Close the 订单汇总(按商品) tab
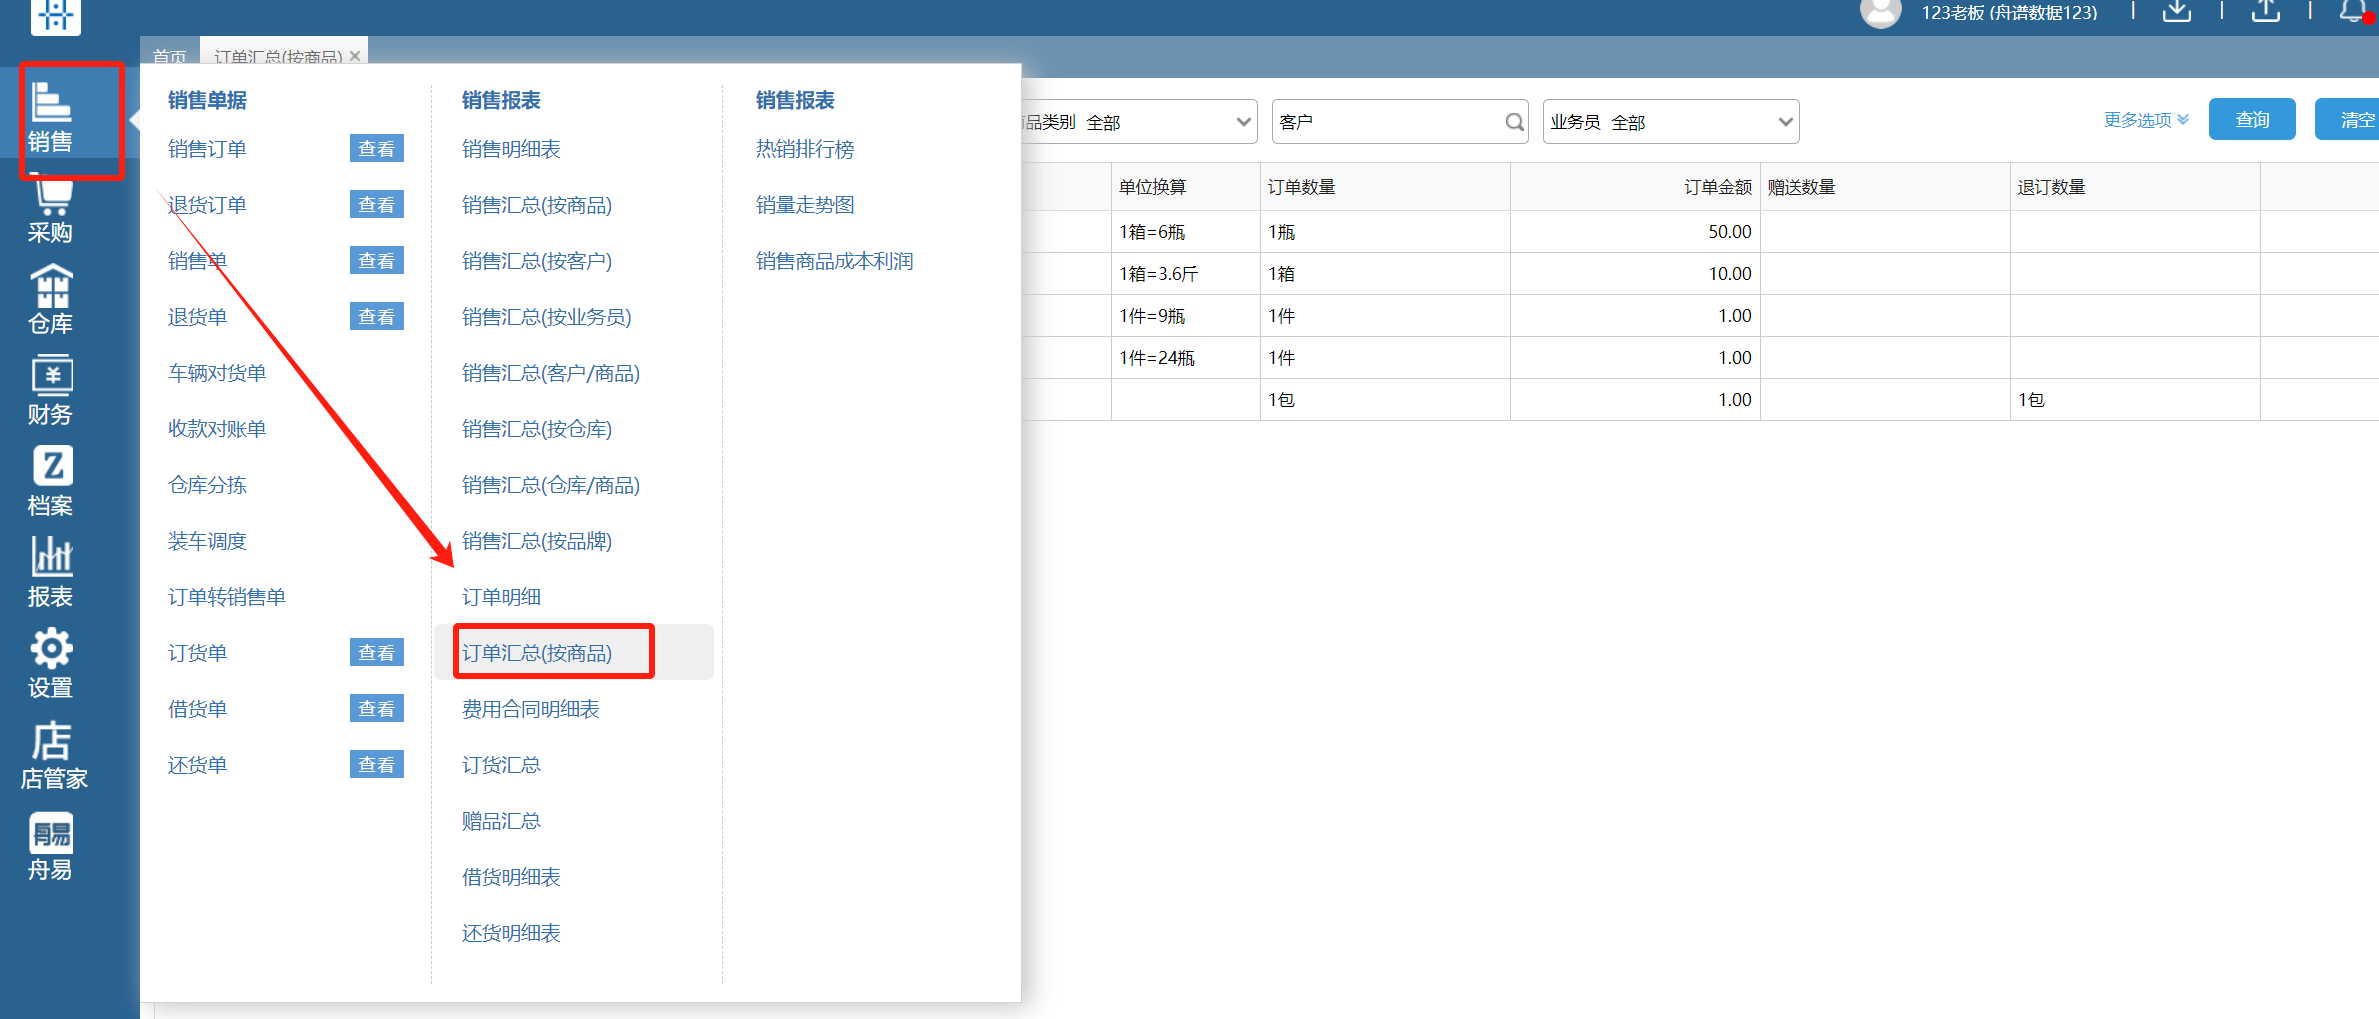Viewport: 2379px width, 1019px height. 355,56
